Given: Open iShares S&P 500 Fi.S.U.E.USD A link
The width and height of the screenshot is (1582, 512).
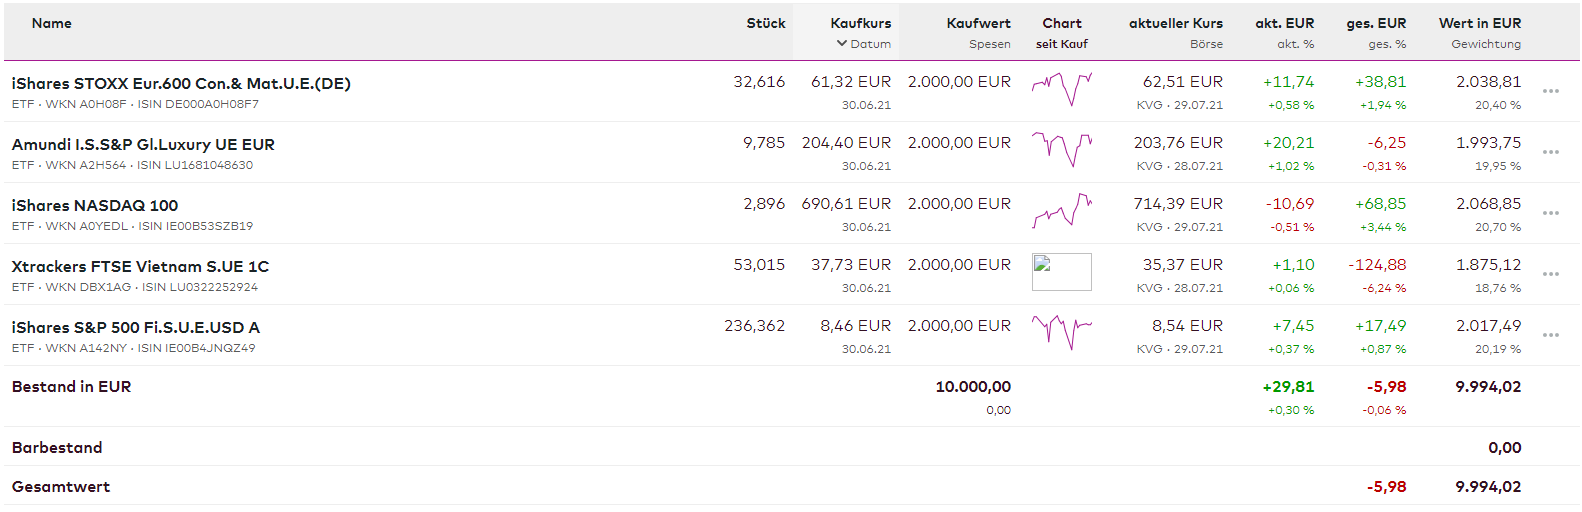Looking at the screenshot, I should [135, 328].
